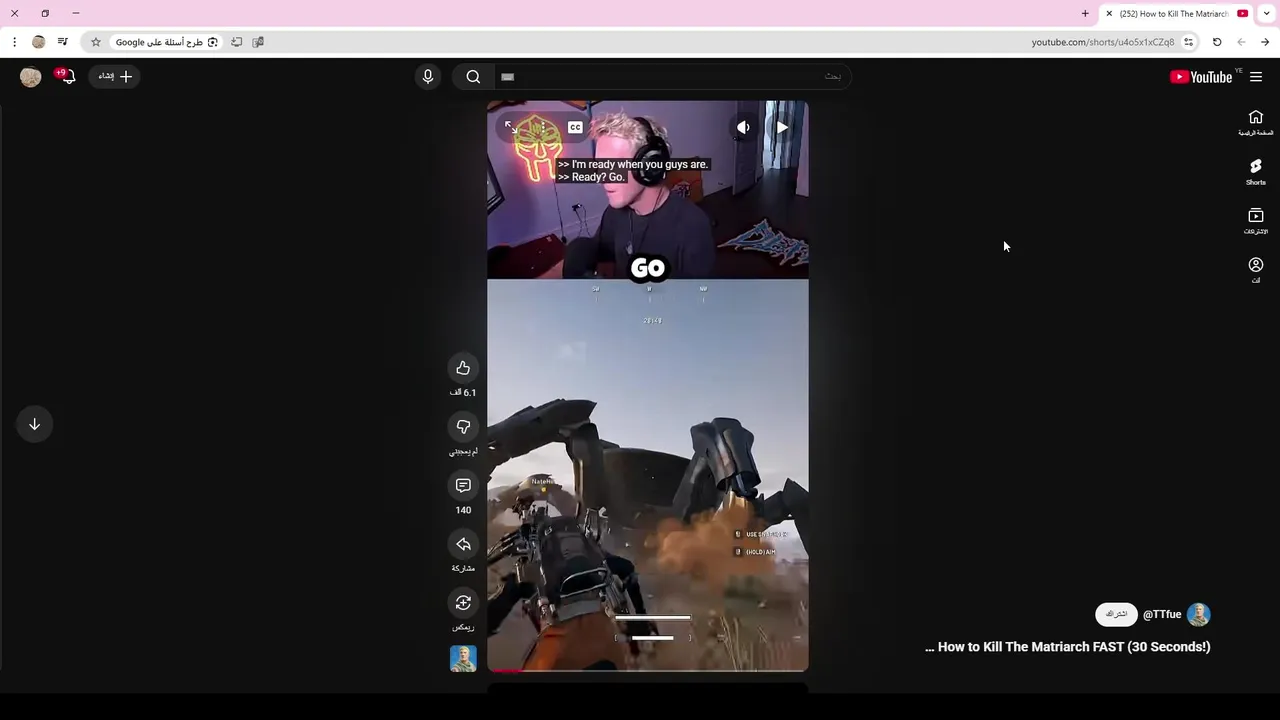Play the paused Short video
This screenshot has width=1280, height=720.
click(x=782, y=127)
